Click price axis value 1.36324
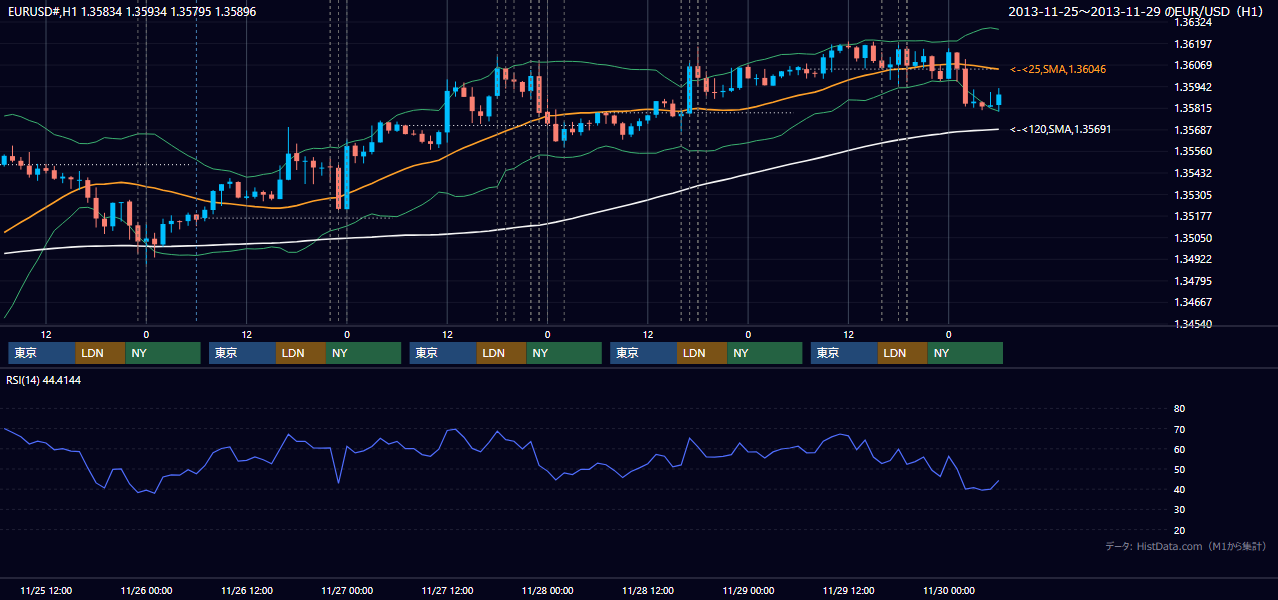Image resolution: width=1278 pixels, height=600 pixels. pos(1192,22)
